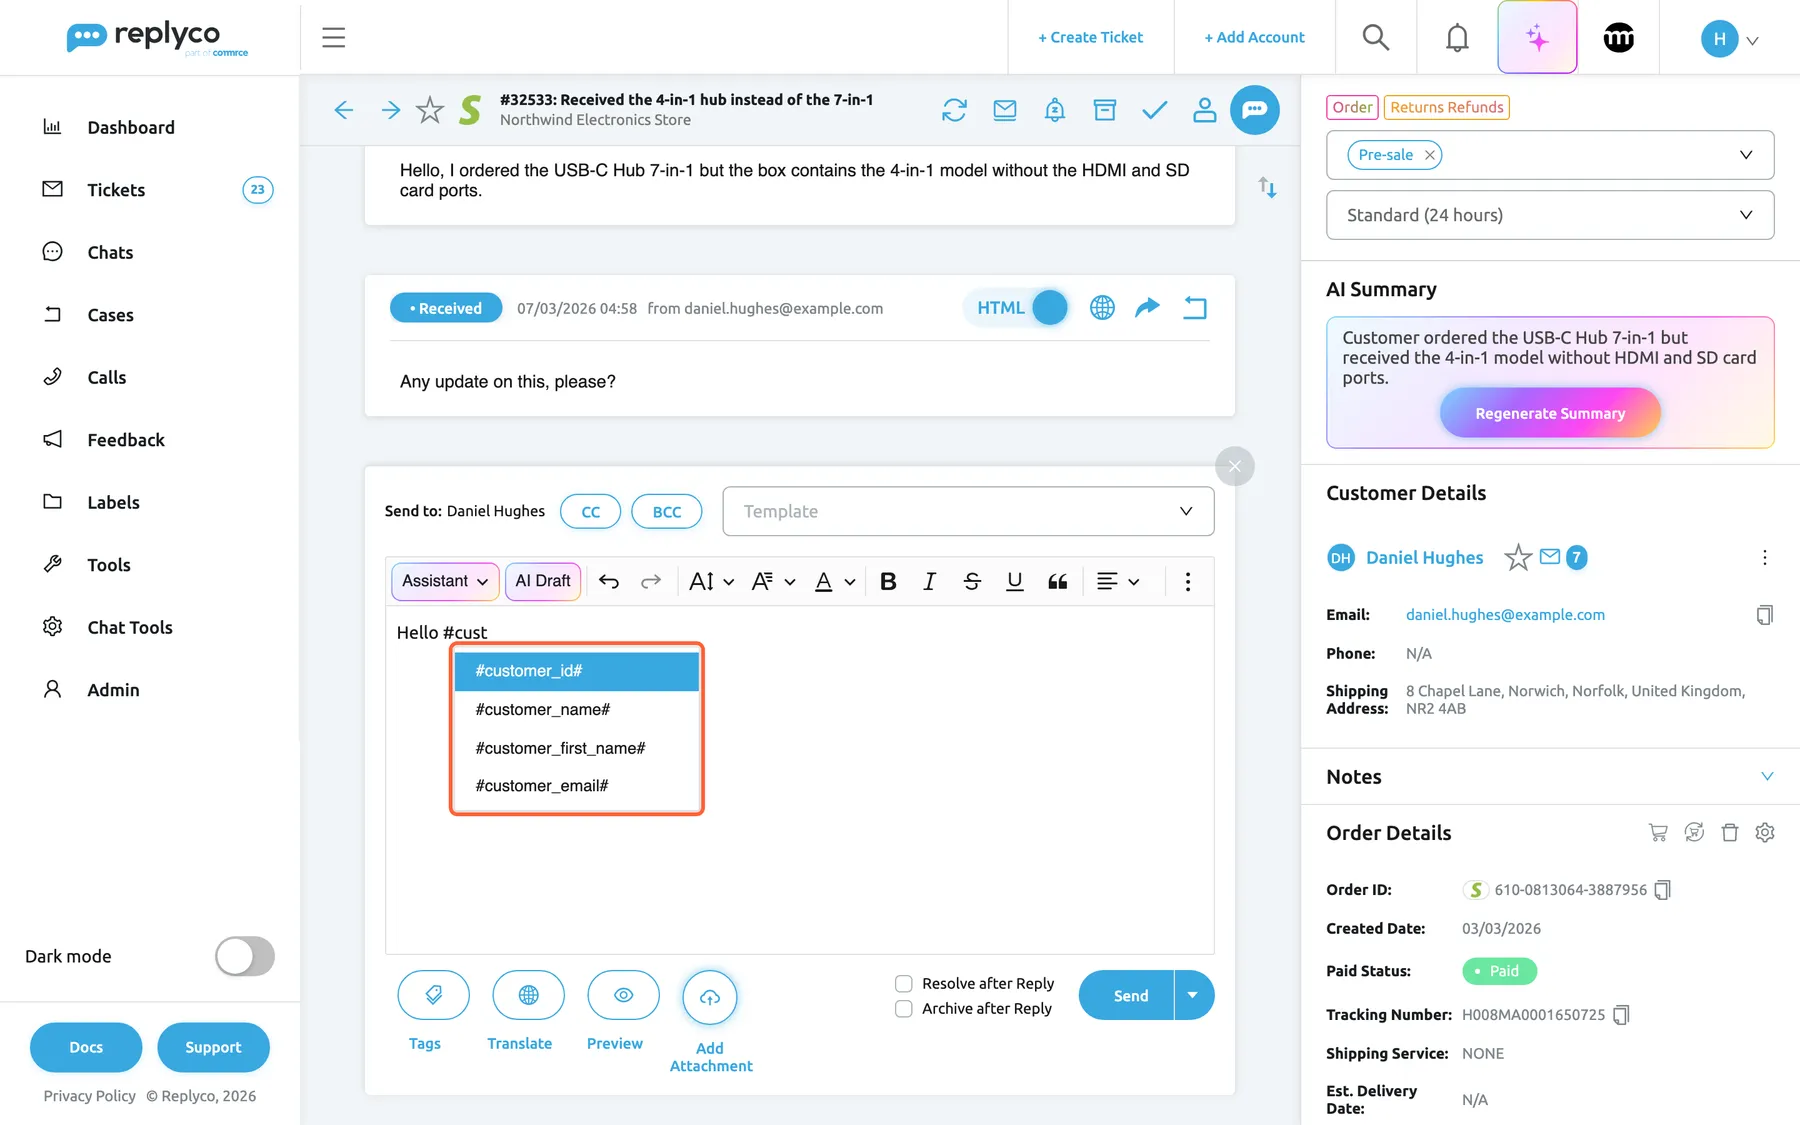Click the envelope icon in ticket header
The image size is (1800, 1125).
click(1004, 110)
